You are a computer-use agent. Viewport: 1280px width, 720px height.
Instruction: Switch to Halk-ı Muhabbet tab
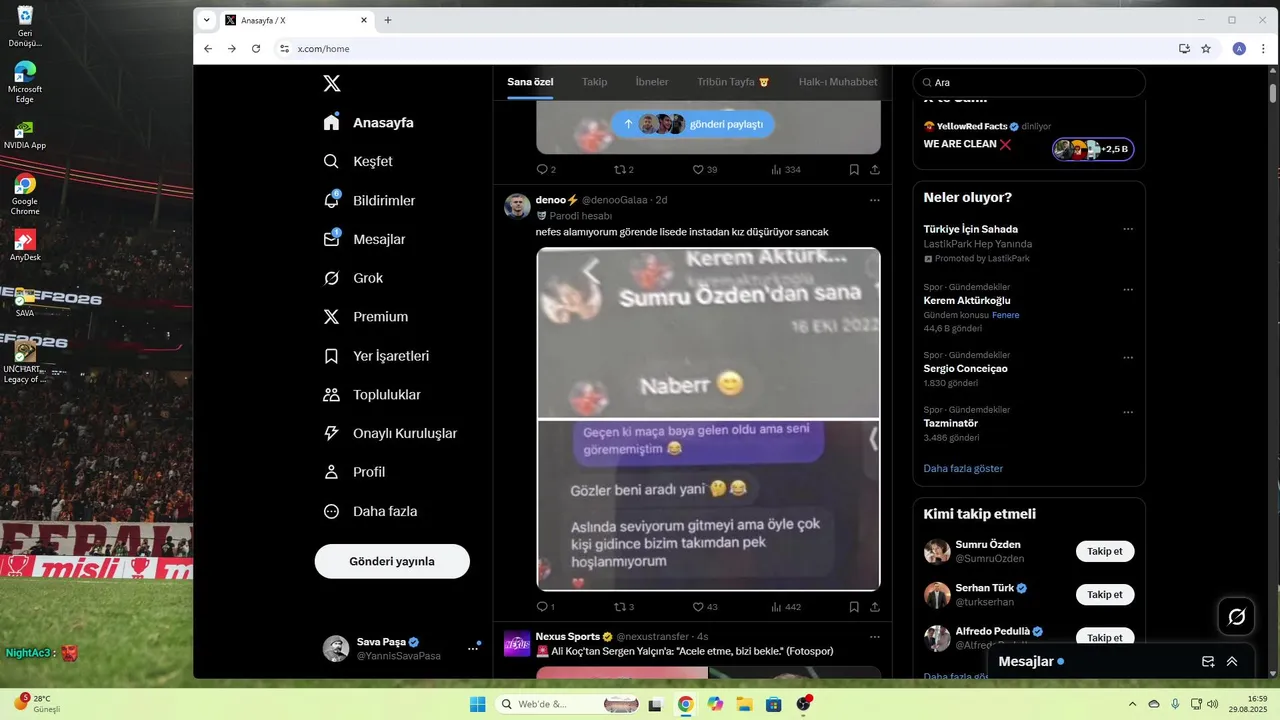click(838, 82)
